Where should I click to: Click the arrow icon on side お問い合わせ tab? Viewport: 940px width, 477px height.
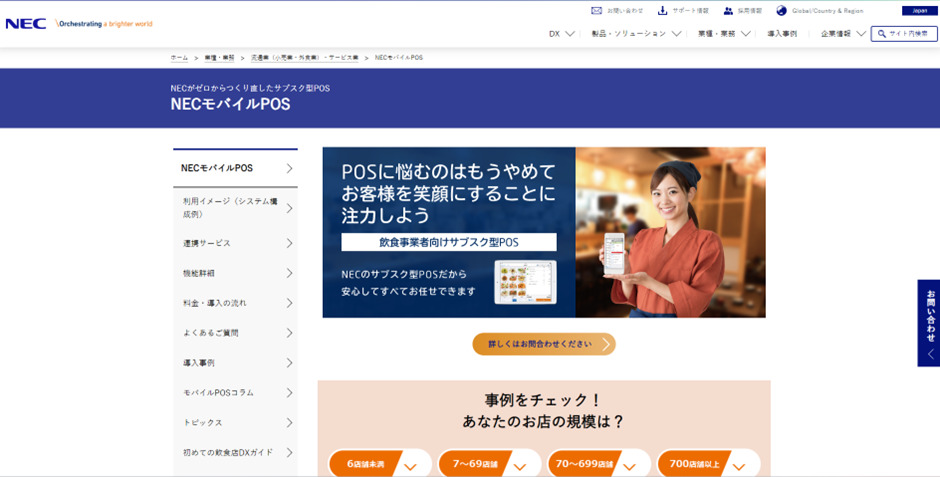coord(930,354)
